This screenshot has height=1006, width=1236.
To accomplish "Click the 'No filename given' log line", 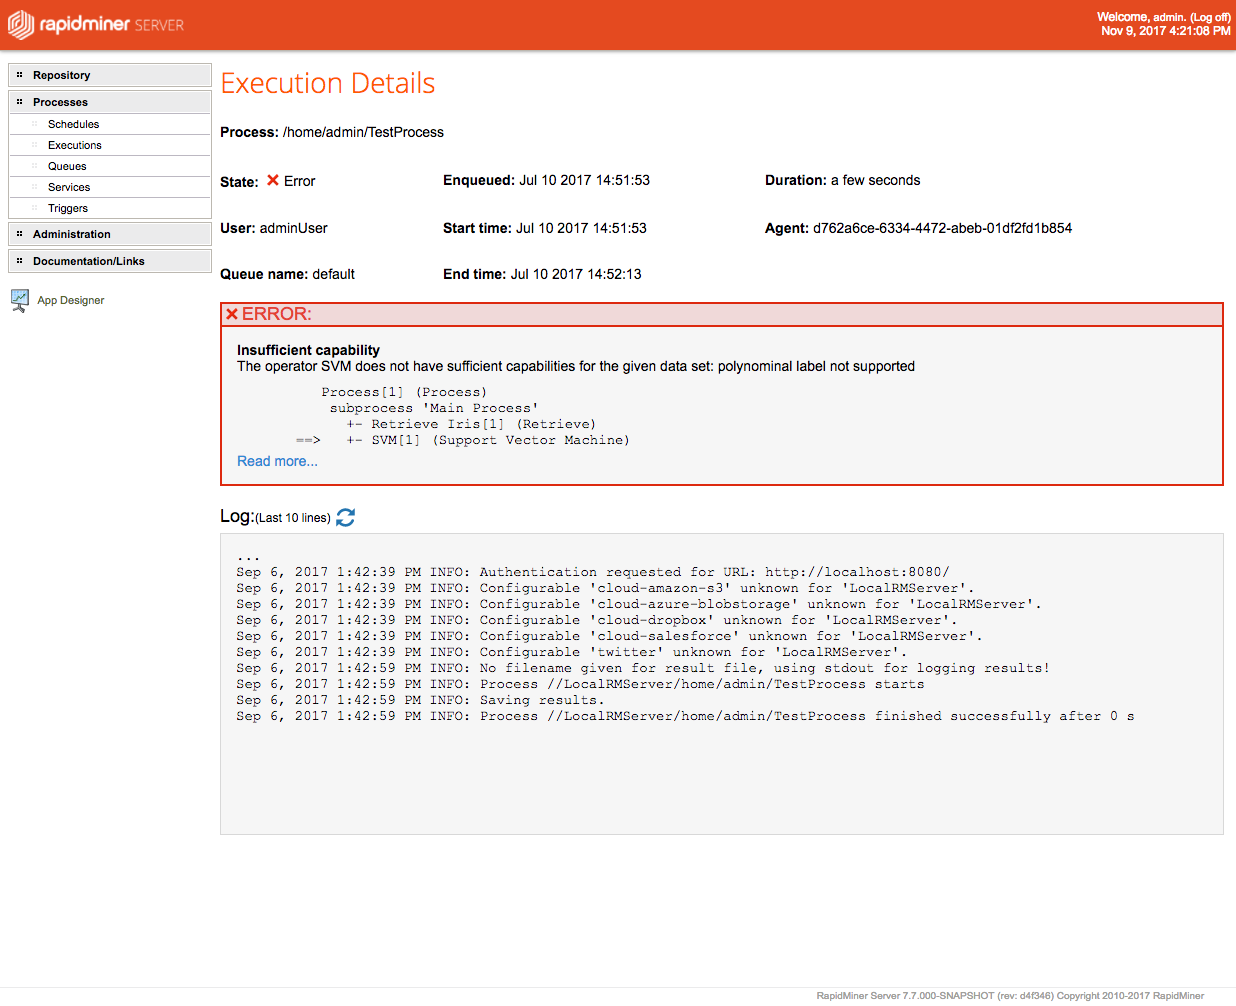I will pos(643,668).
